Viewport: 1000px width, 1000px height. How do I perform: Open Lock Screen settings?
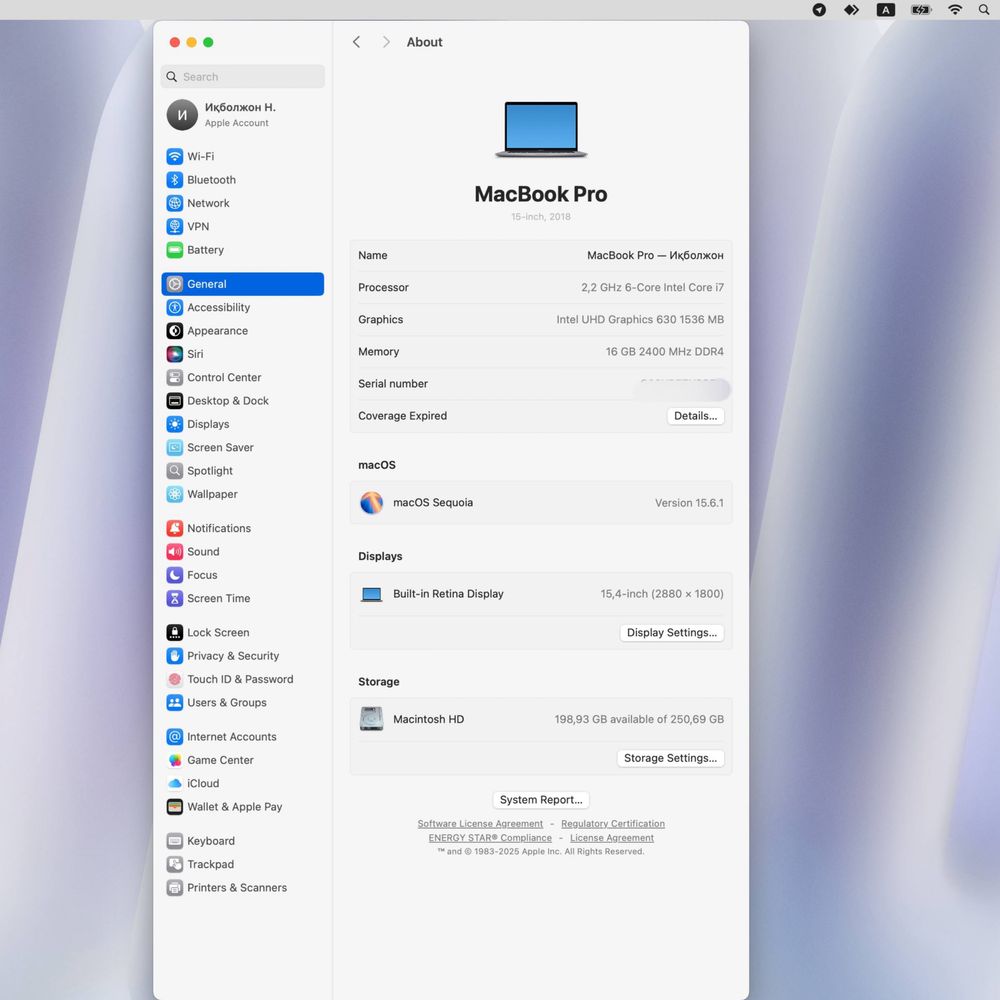(242, 633)
